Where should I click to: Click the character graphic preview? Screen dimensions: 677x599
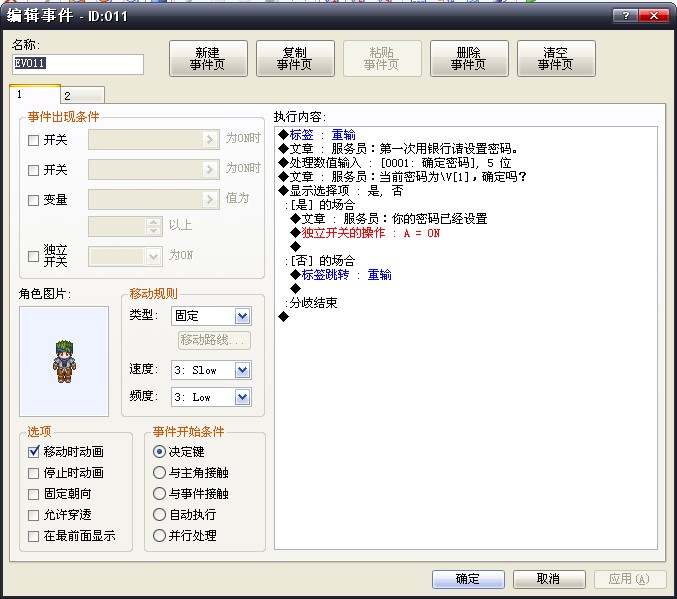click(64, 361)
